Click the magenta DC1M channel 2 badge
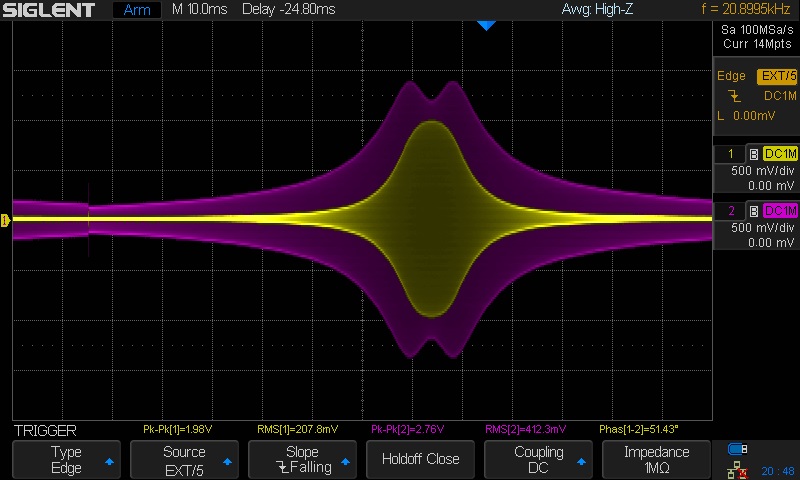Viewport: 800px width, 480px height. [x=780, y=211]
